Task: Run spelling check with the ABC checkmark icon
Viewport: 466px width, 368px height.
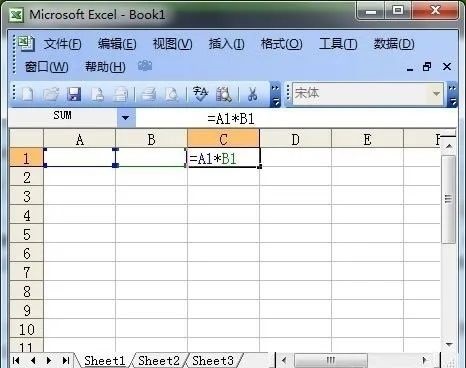Action: click(200, 94)
